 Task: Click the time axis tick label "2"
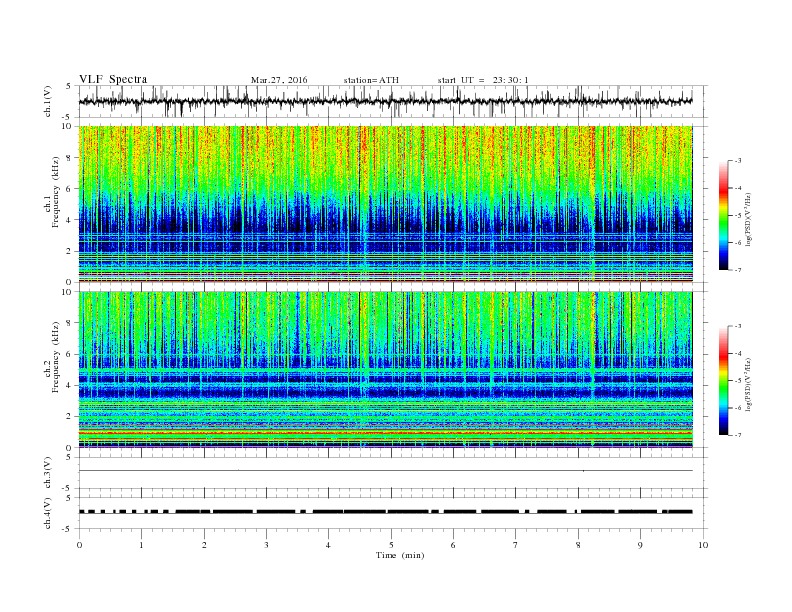pos(204,545)
